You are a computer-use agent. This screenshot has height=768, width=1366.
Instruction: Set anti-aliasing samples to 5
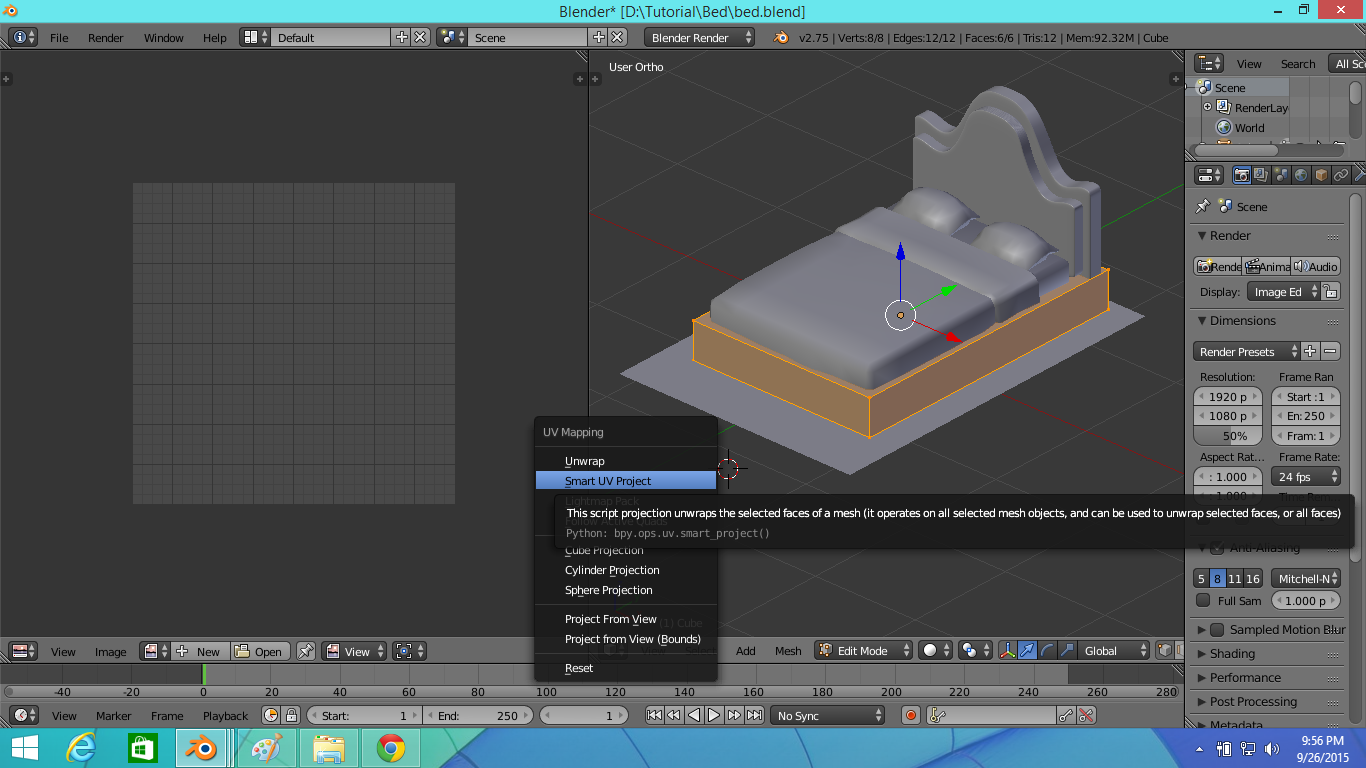[x=1201, y=578]
